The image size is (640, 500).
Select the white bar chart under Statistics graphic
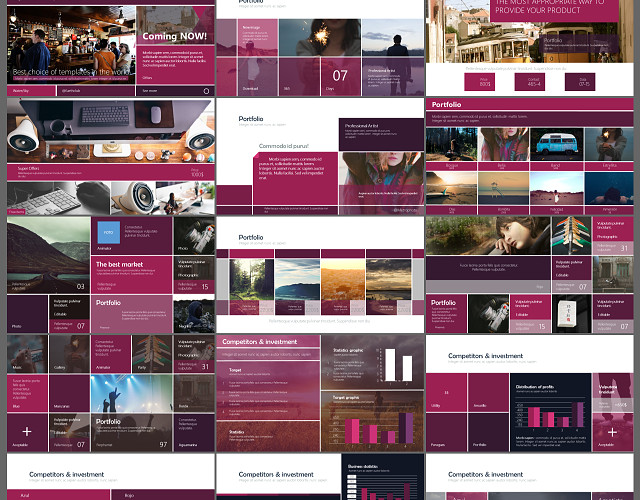[399, 365]
